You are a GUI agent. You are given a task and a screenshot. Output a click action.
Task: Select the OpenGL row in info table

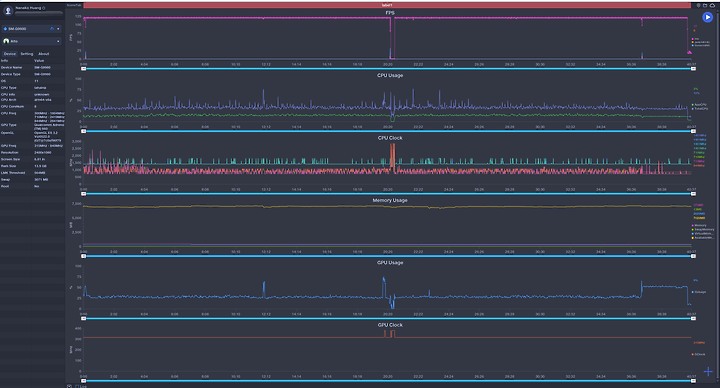(32, 136)
